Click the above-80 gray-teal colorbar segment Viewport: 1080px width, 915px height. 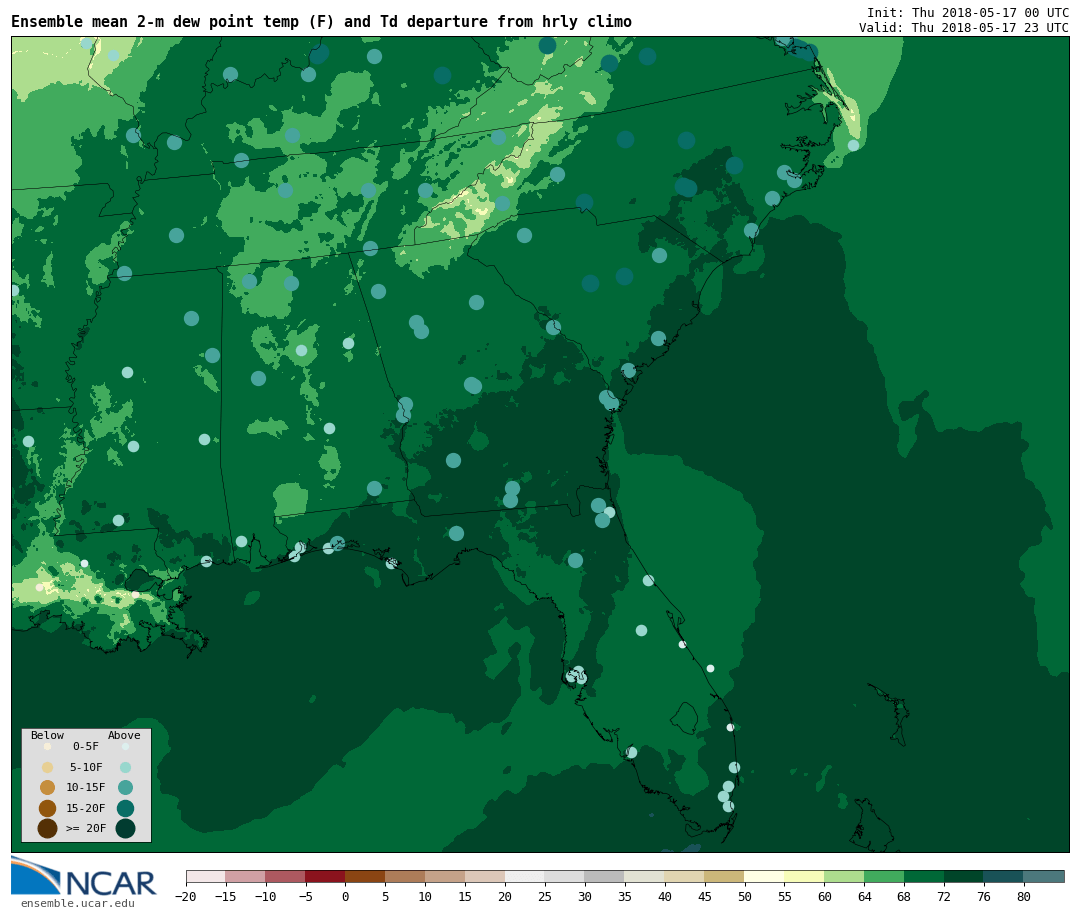tap(1045, 877)
